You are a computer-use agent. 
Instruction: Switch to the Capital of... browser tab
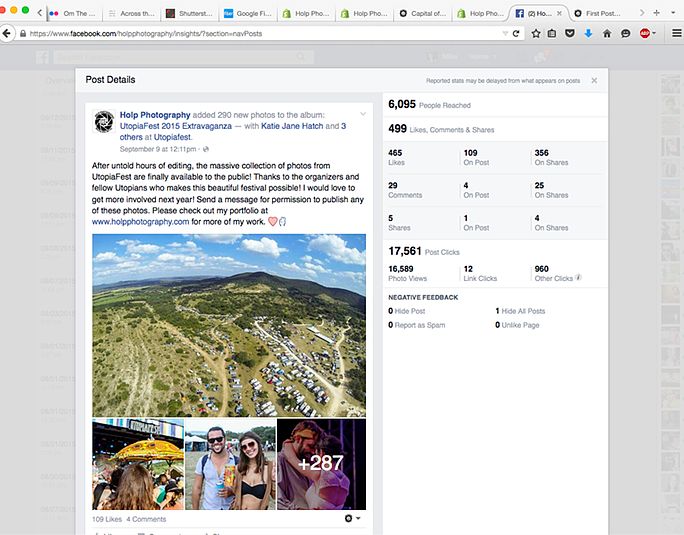[x=423, y=14]
